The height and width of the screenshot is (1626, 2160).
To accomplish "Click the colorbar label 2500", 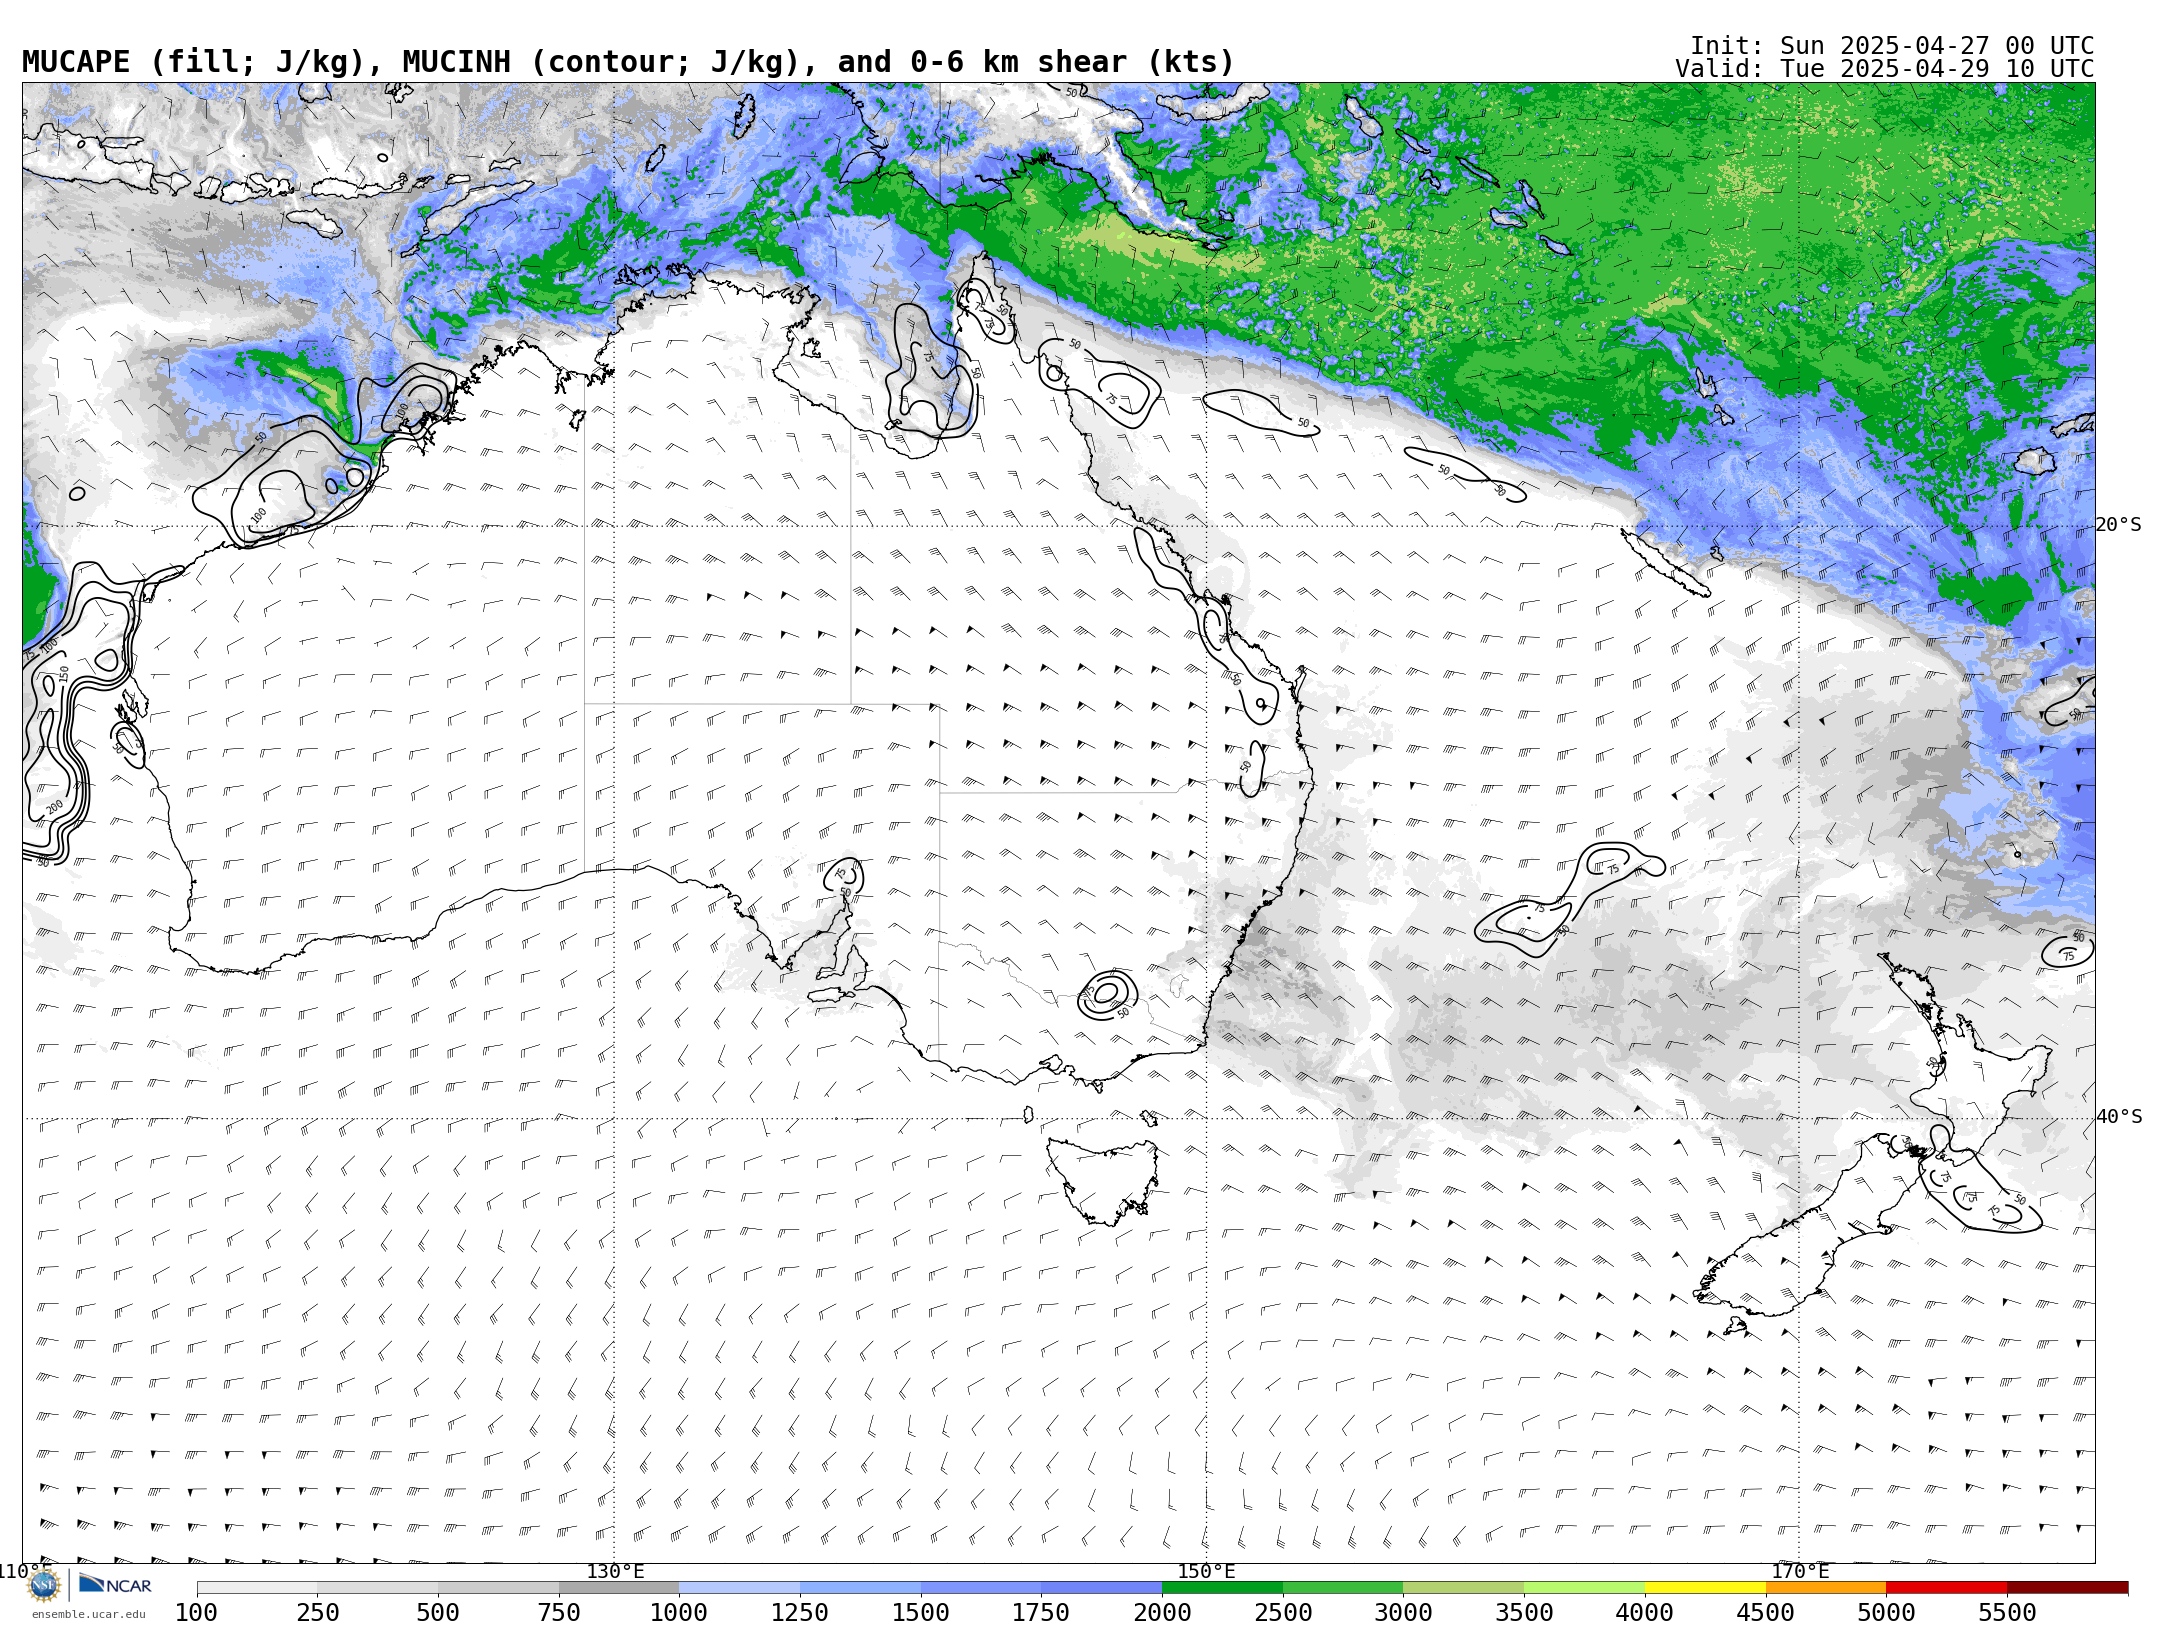I will coord(1283,1612).
